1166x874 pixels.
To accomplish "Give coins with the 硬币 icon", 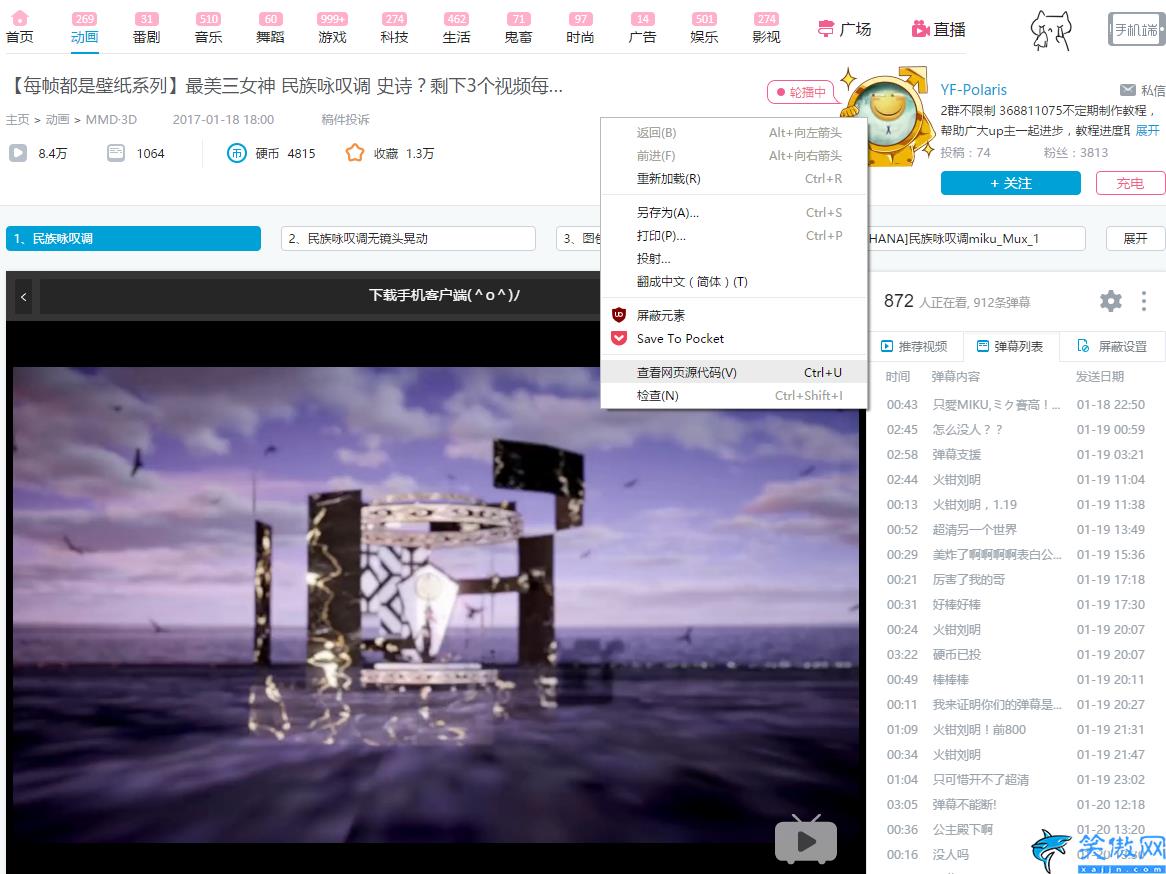I will [236, 153].
